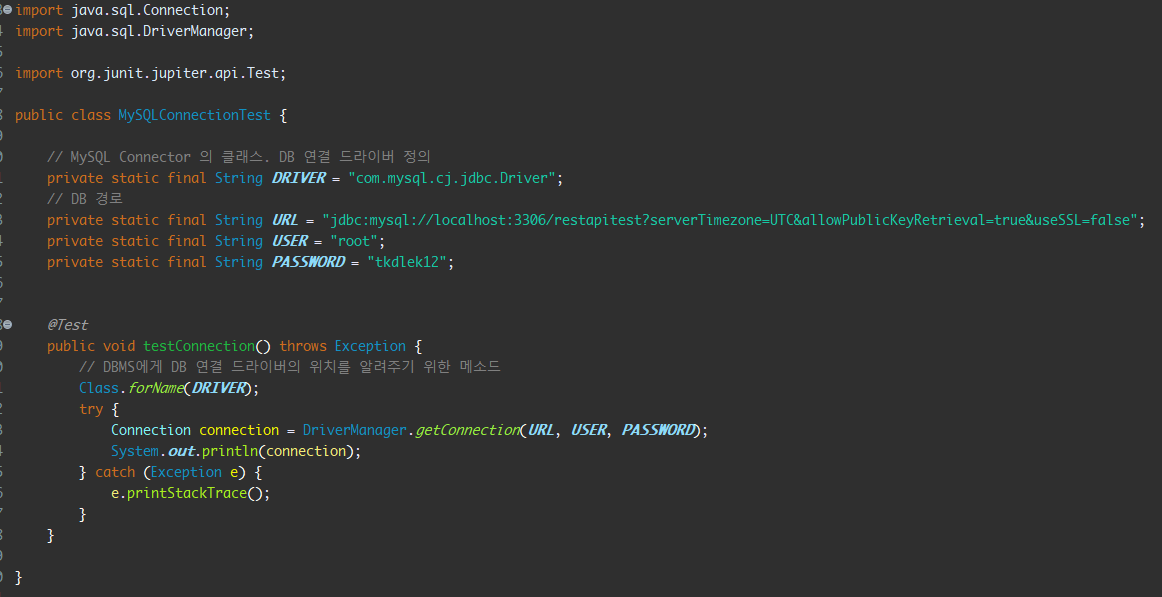1162x597 pixels.
Task: Click the "com.mysql.cj.jdbc.Driver" string literal
Action: click(451, 179)
